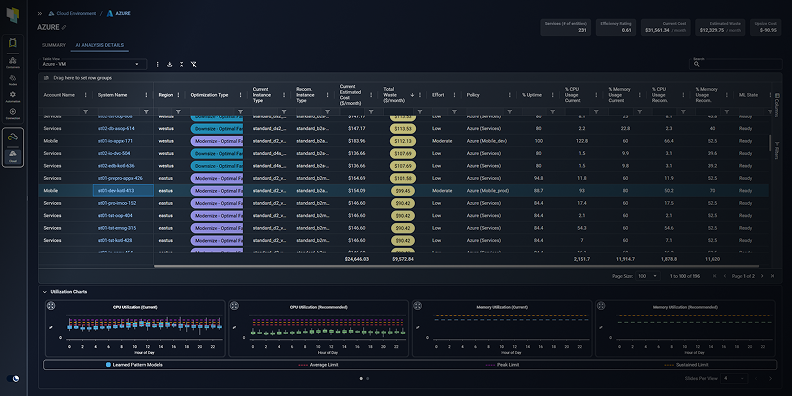Expand CPU Utilization (Current) chart fullscreen

pos(51,306)
